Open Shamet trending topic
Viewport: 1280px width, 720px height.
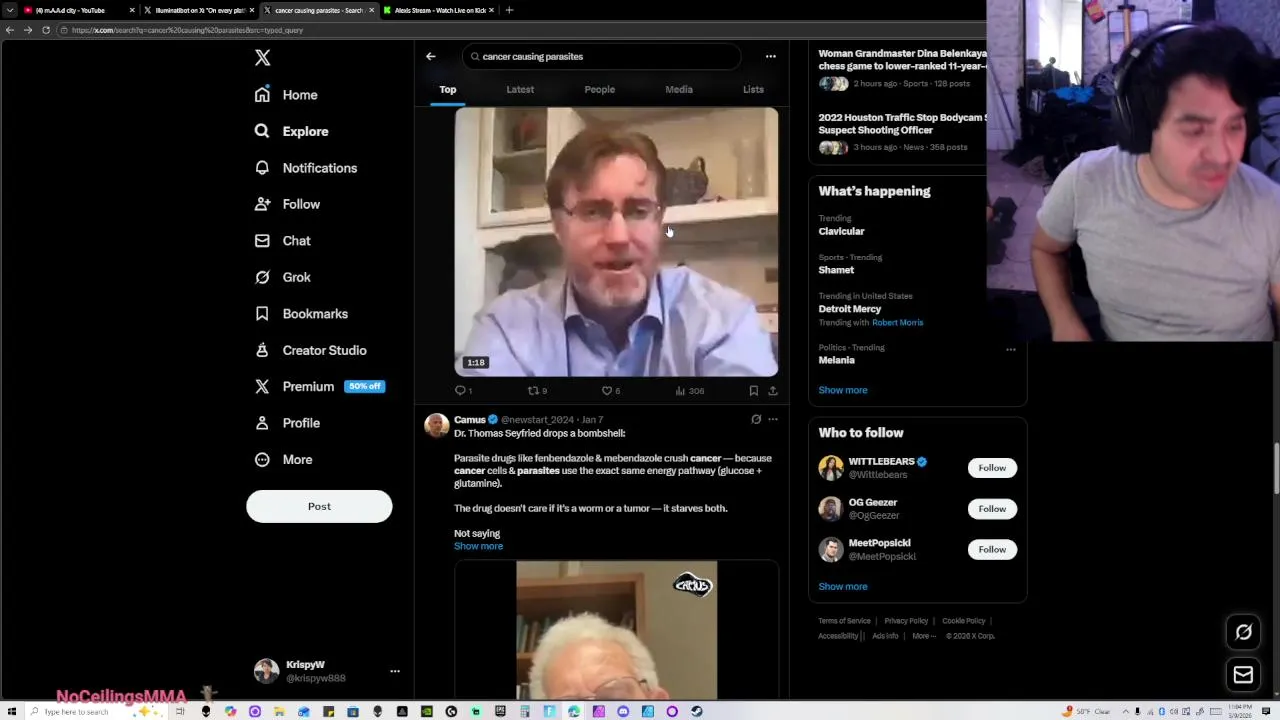[836, 270]
